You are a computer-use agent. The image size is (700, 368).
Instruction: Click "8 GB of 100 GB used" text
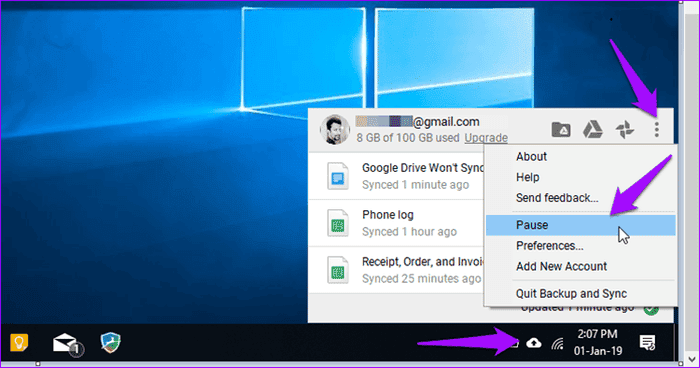click(408, 138)
